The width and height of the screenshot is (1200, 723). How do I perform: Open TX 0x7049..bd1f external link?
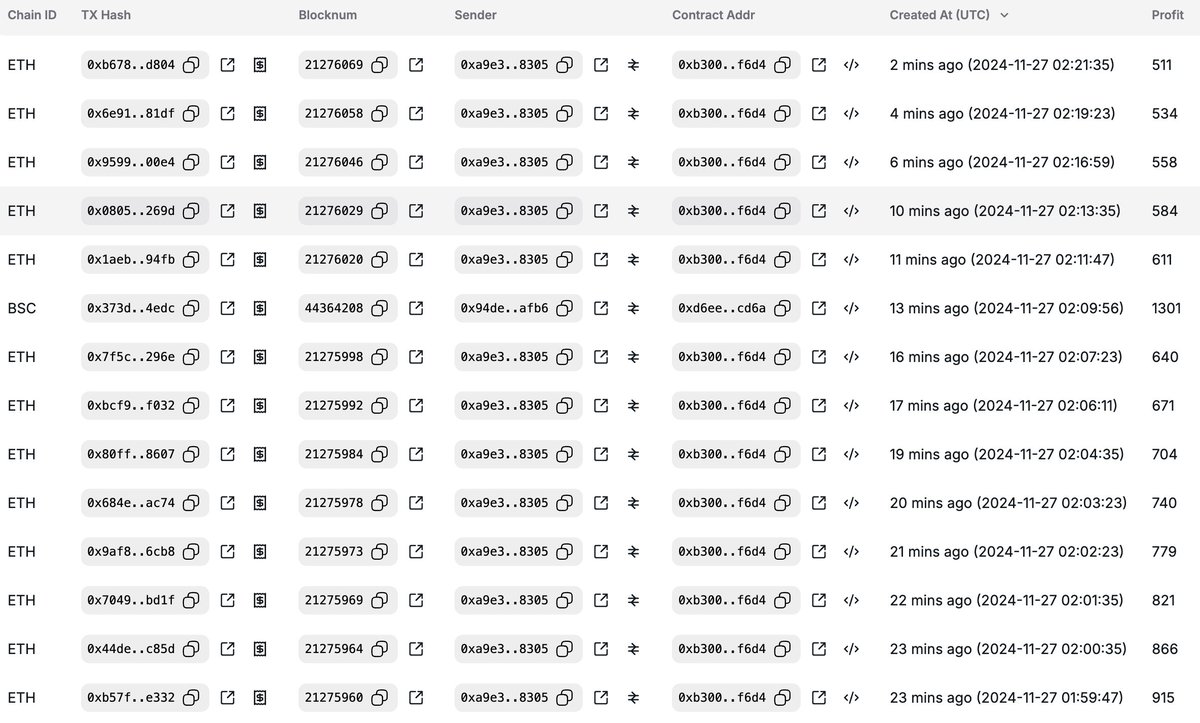[x=227, y=600]
